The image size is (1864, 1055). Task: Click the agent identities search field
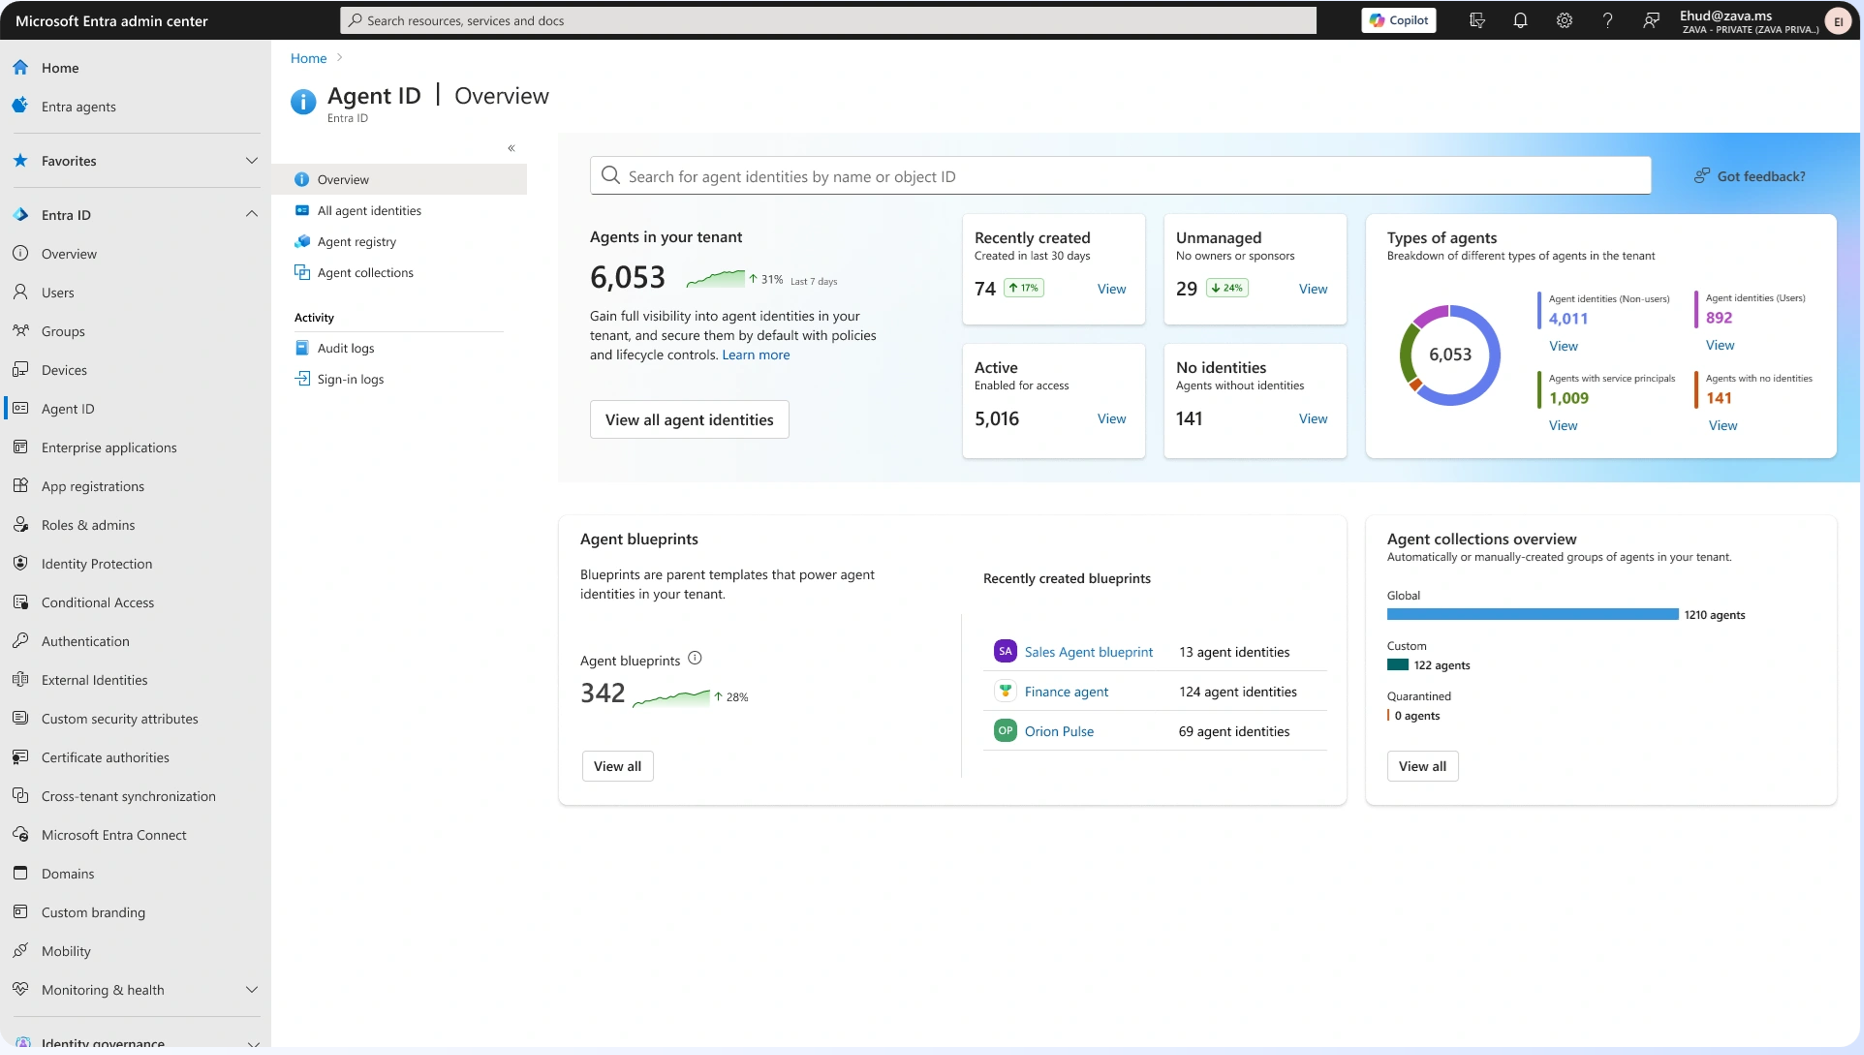tap(1120, 176)
